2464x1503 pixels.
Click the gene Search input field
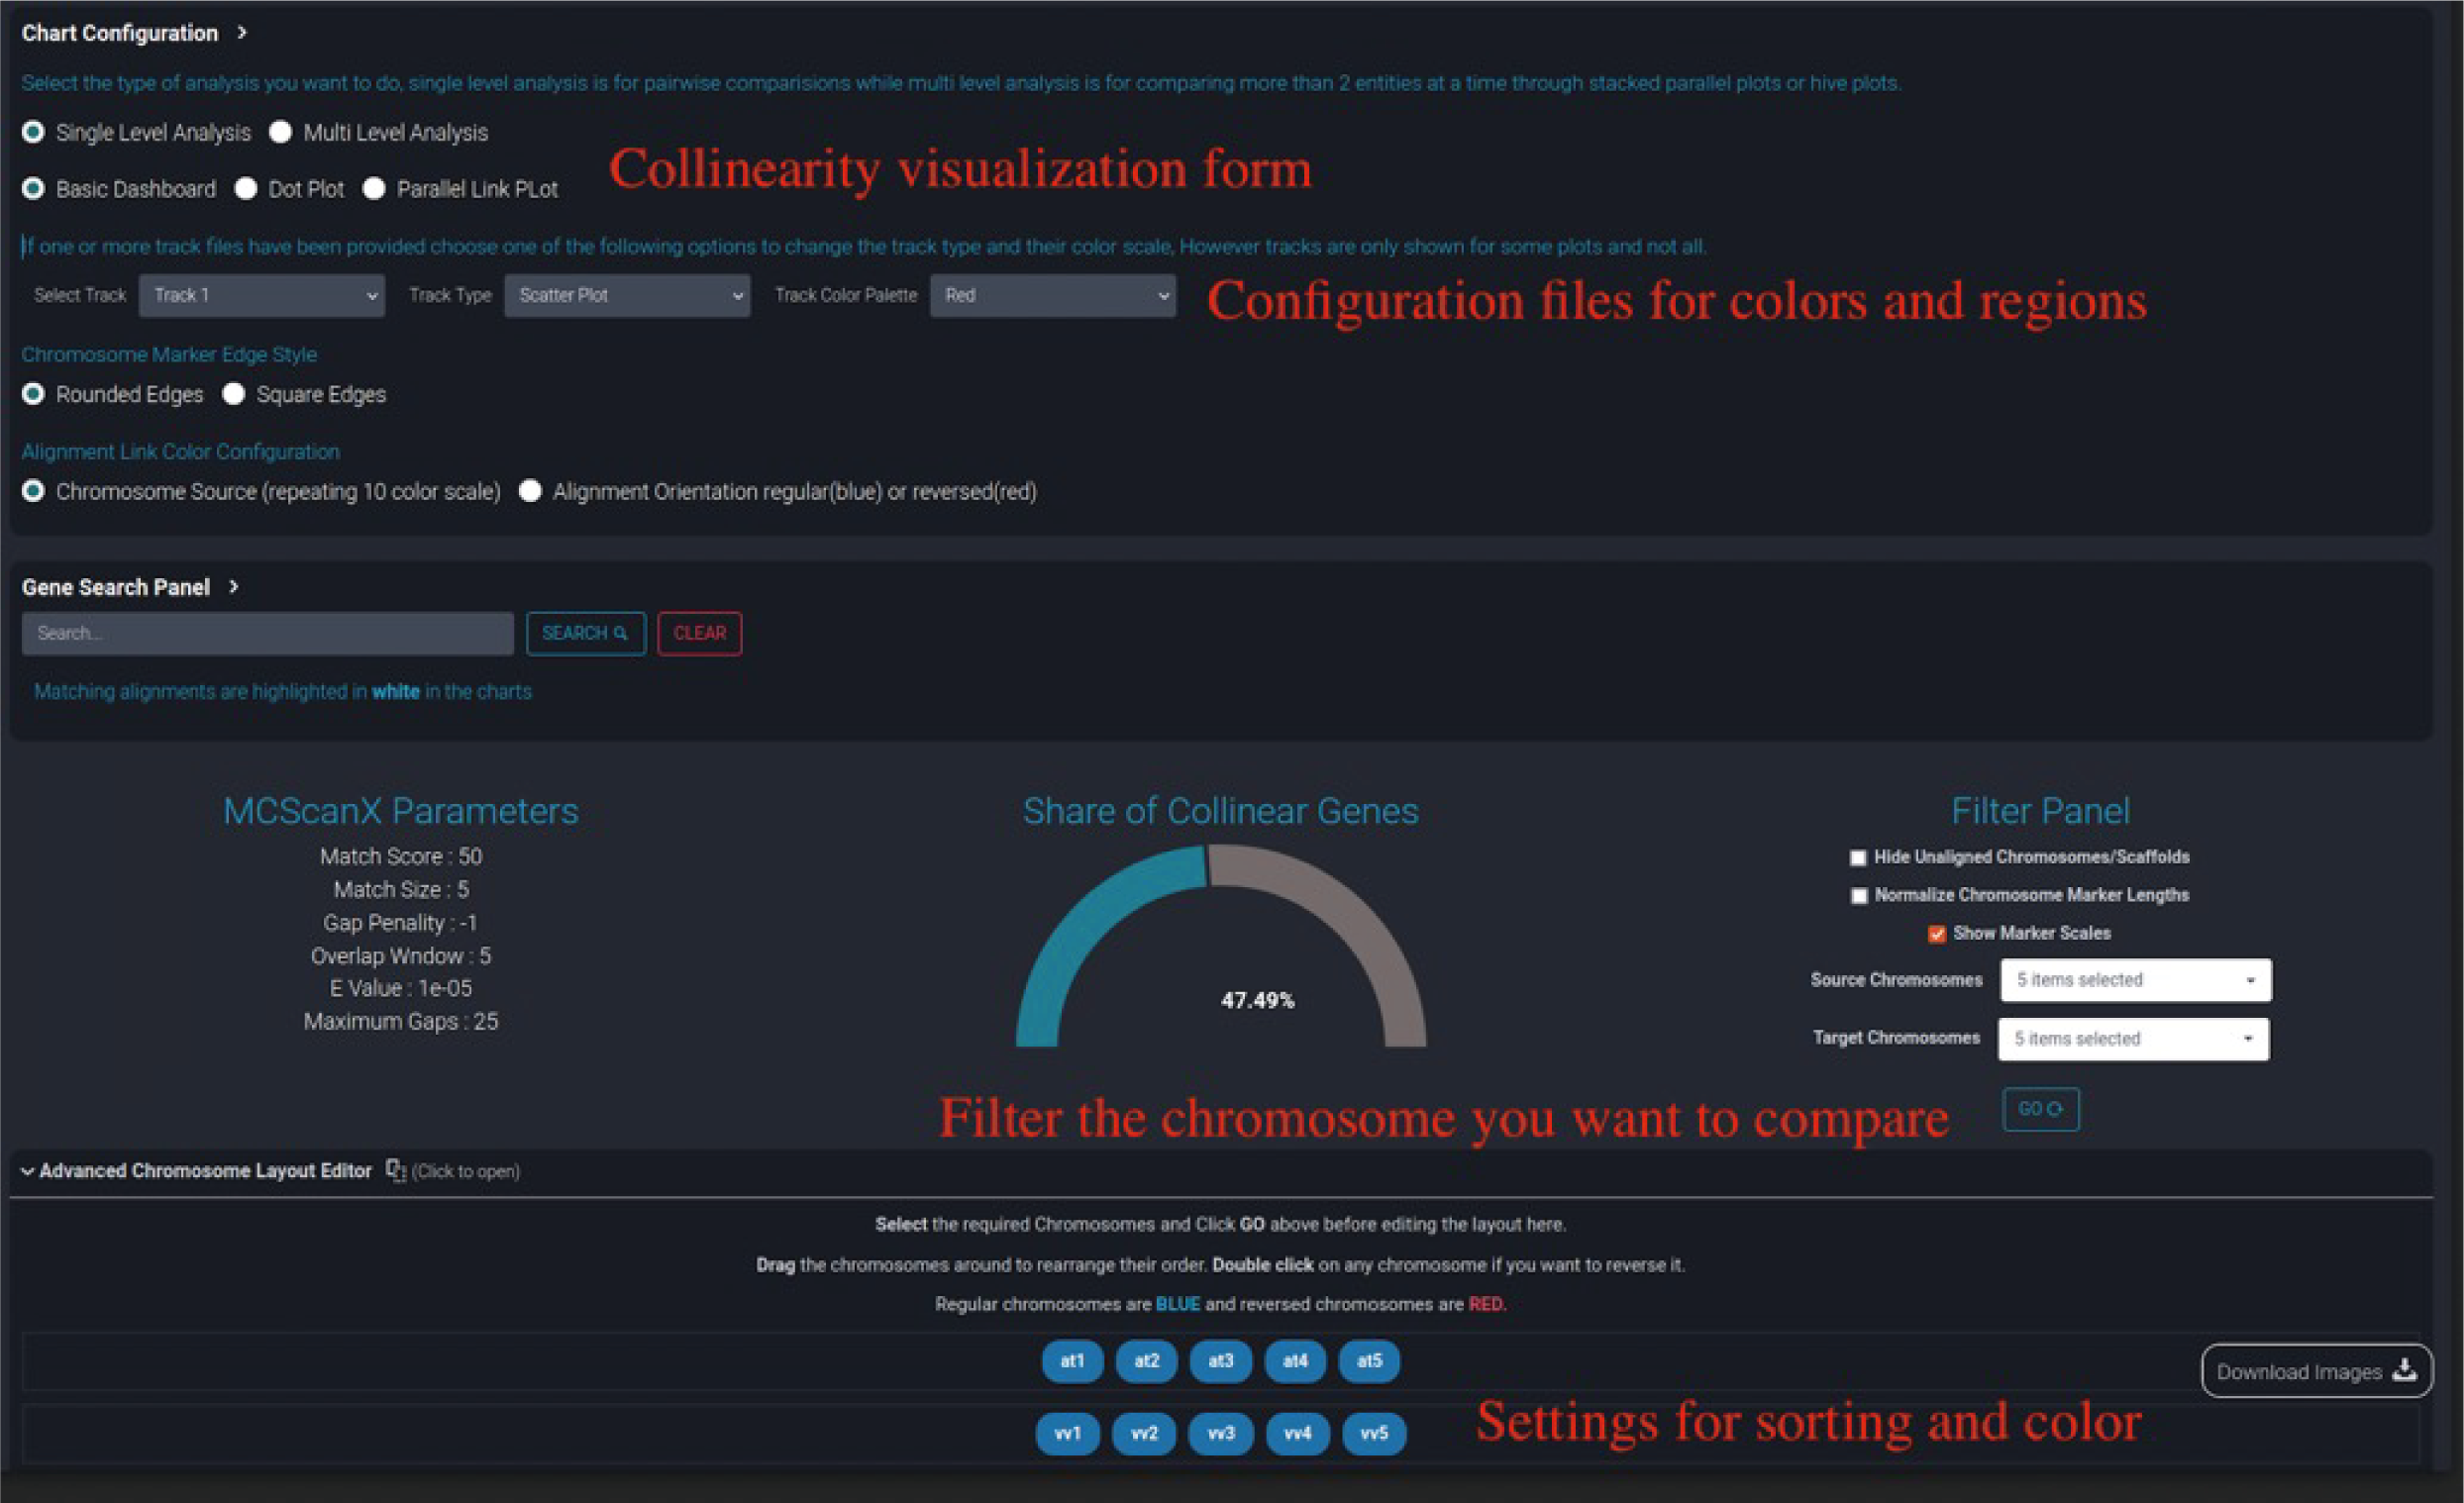(x=267, y=633)
